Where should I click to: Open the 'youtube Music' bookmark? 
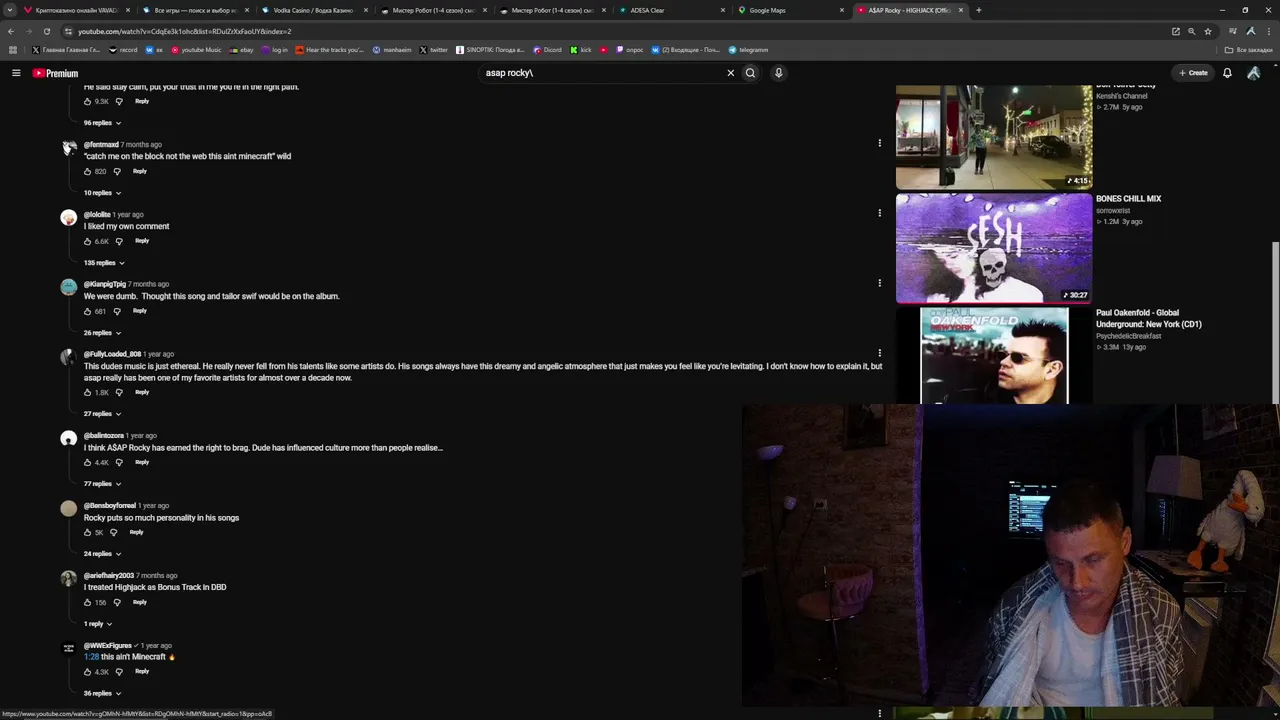tap(196, 50)
